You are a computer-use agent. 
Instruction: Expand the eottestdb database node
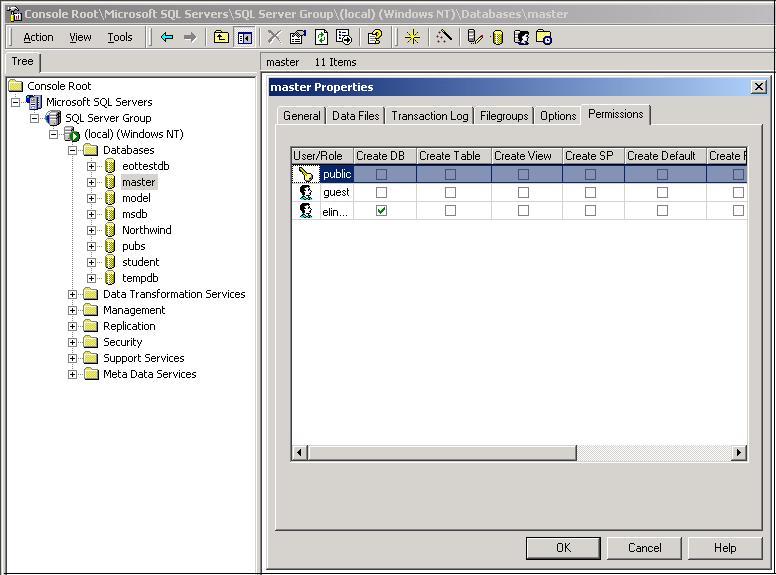[92, 166]
